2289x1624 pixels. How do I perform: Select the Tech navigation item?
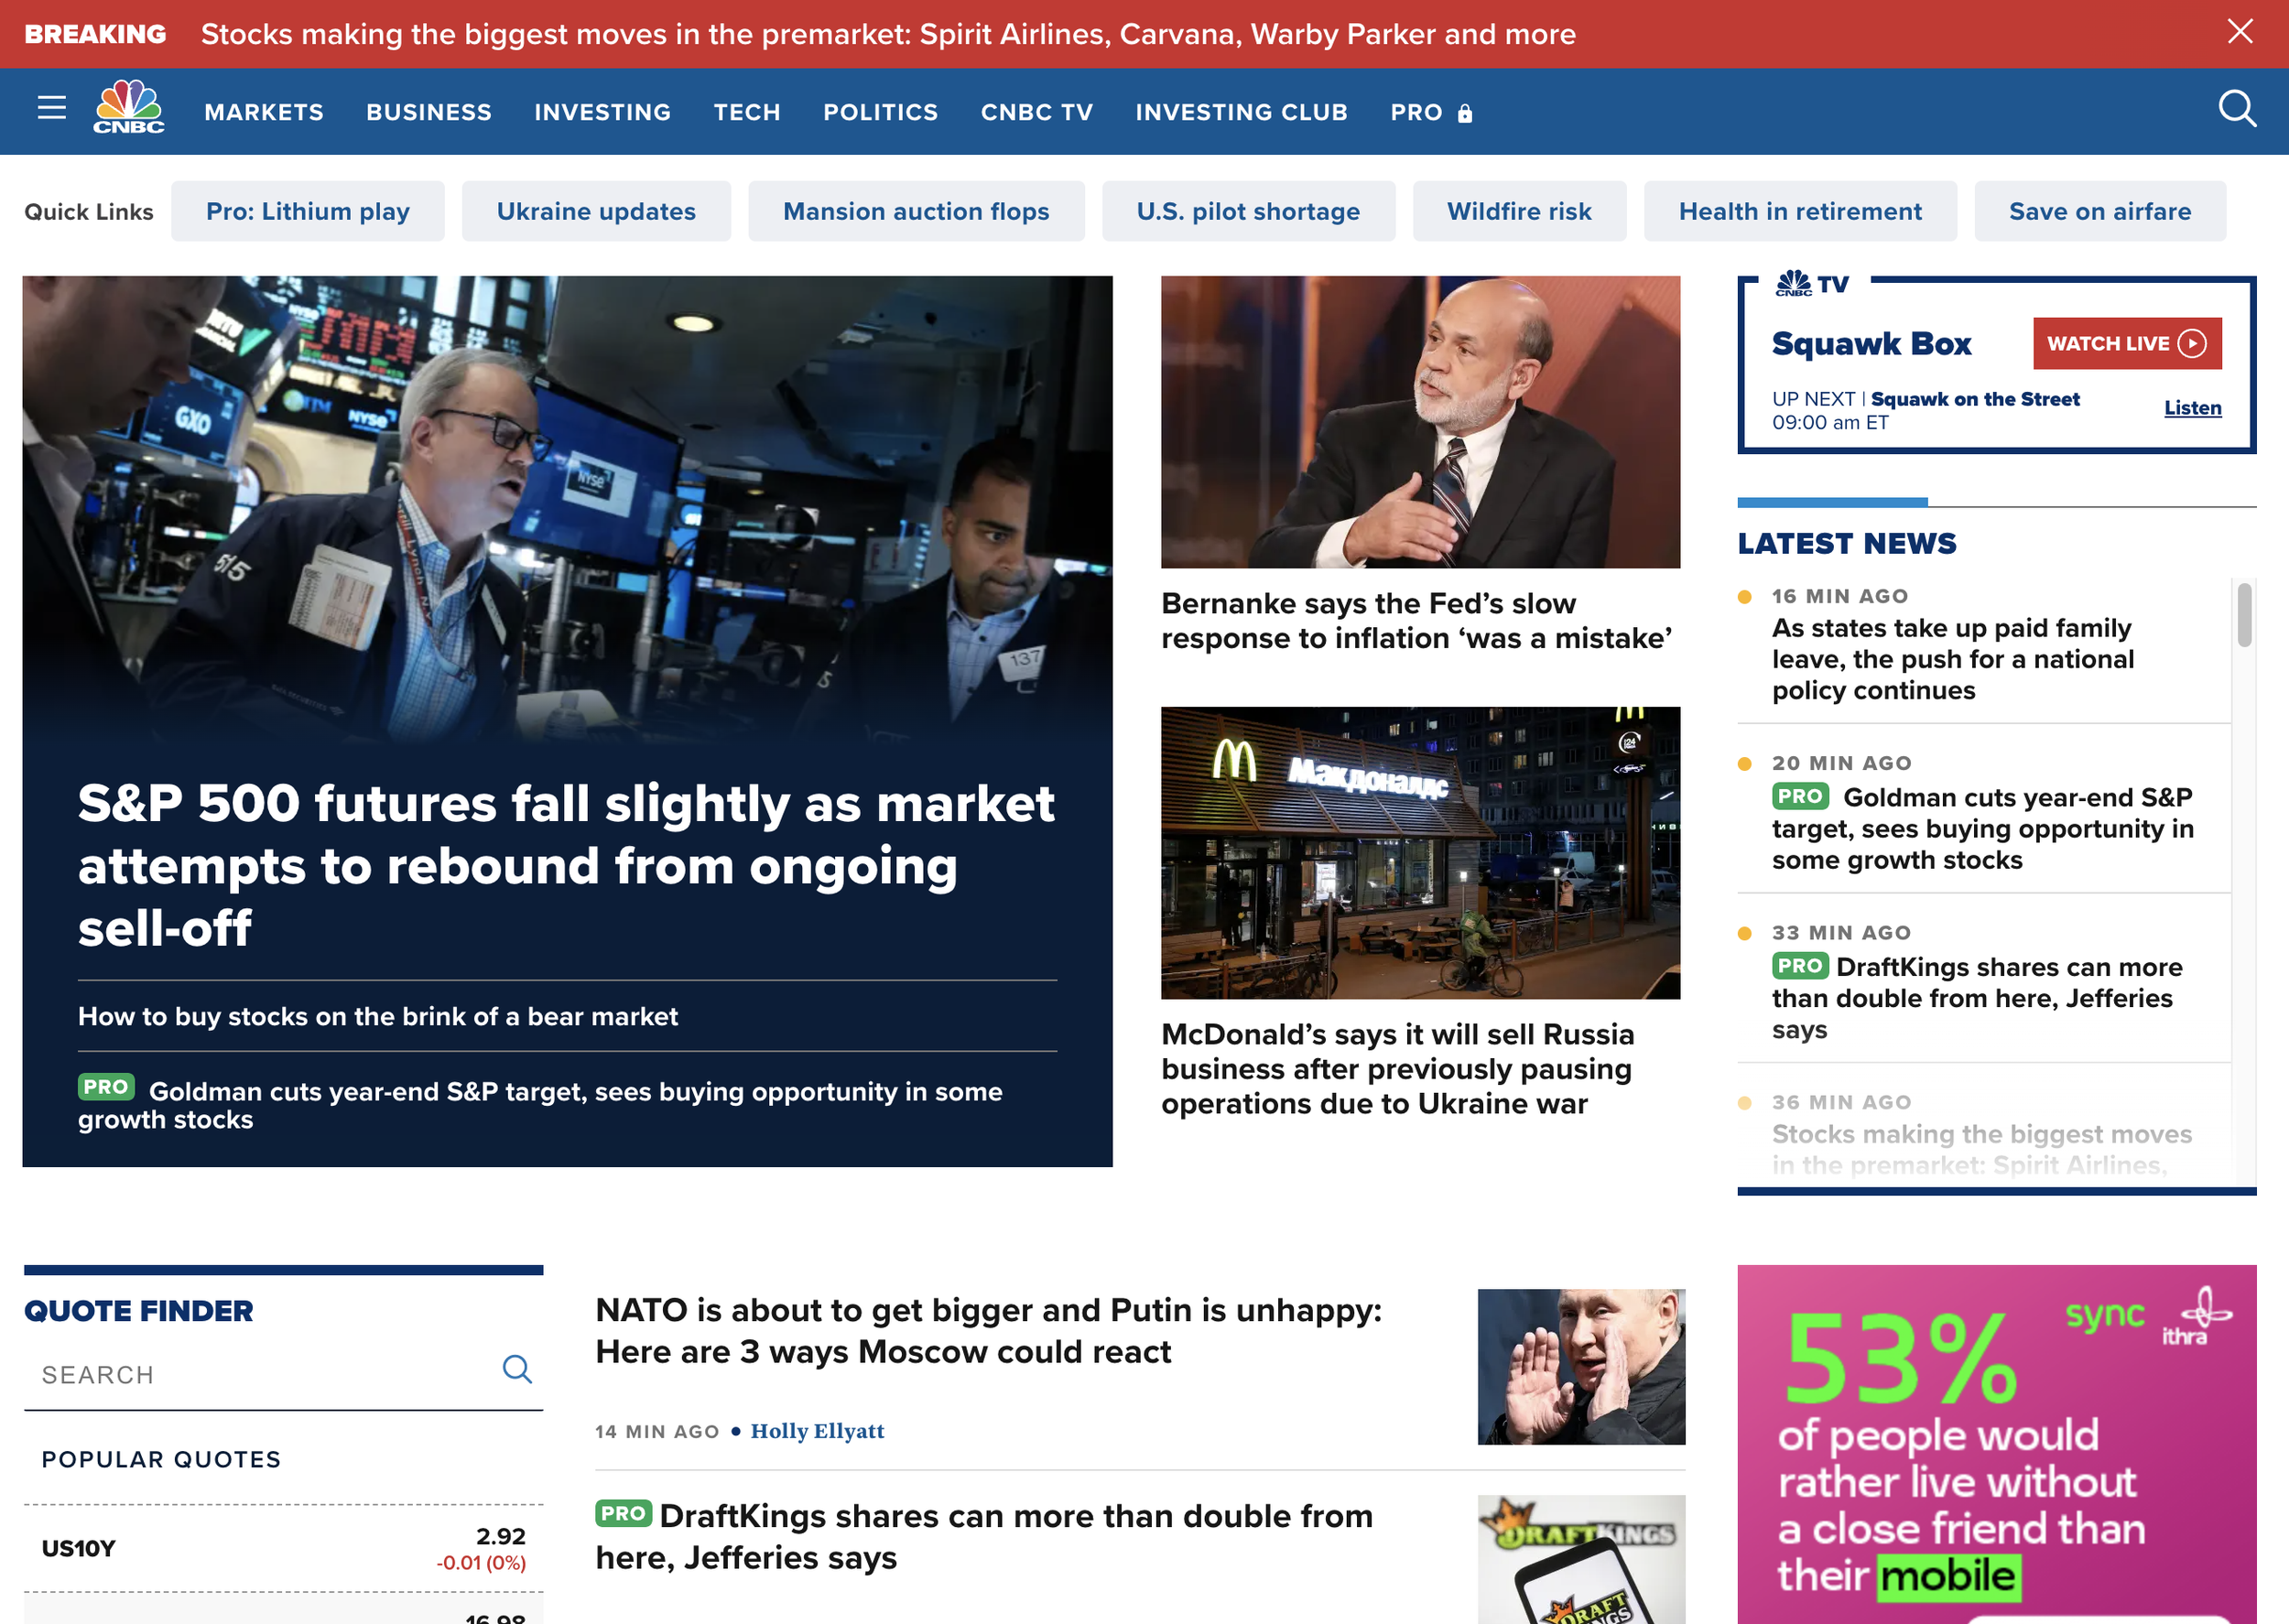pos(746,112)
